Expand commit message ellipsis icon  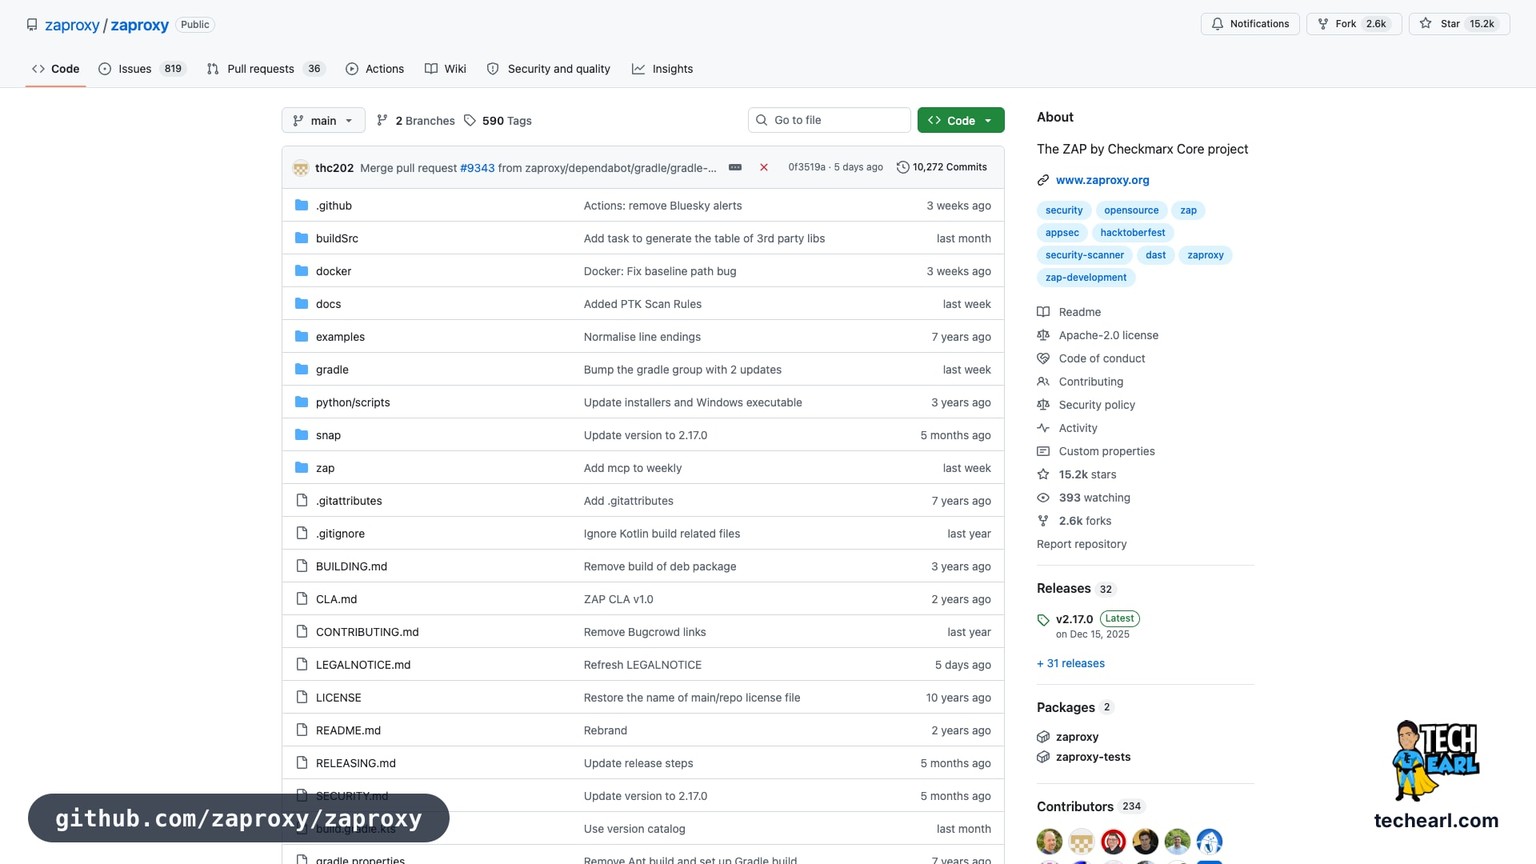click(735, 167)
